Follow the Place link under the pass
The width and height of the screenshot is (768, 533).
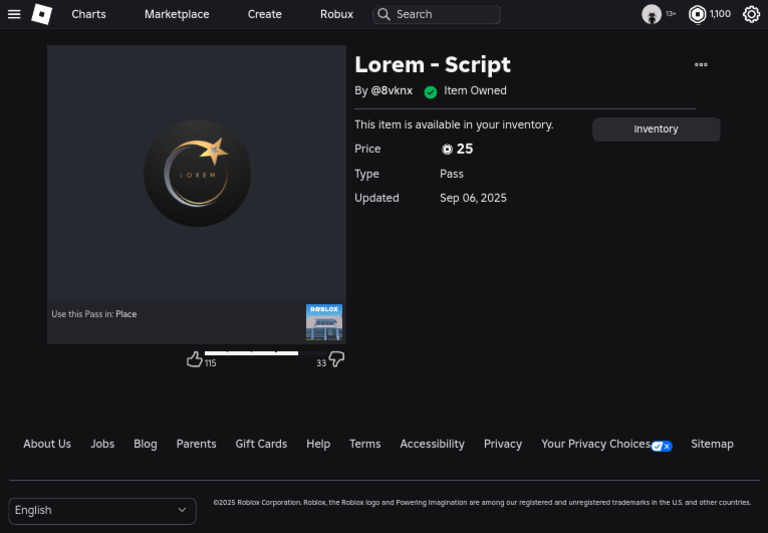pyautogui.click(x=126, y=314)
